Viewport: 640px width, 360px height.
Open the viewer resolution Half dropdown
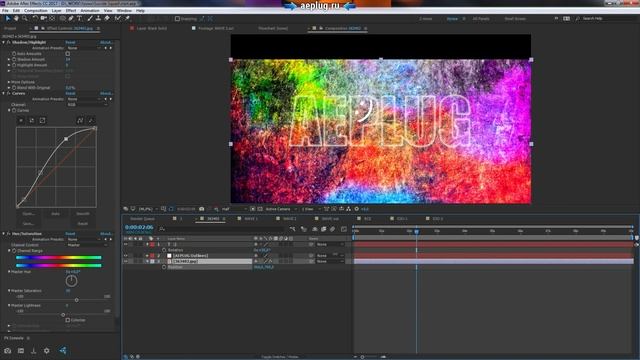[234, 209]
